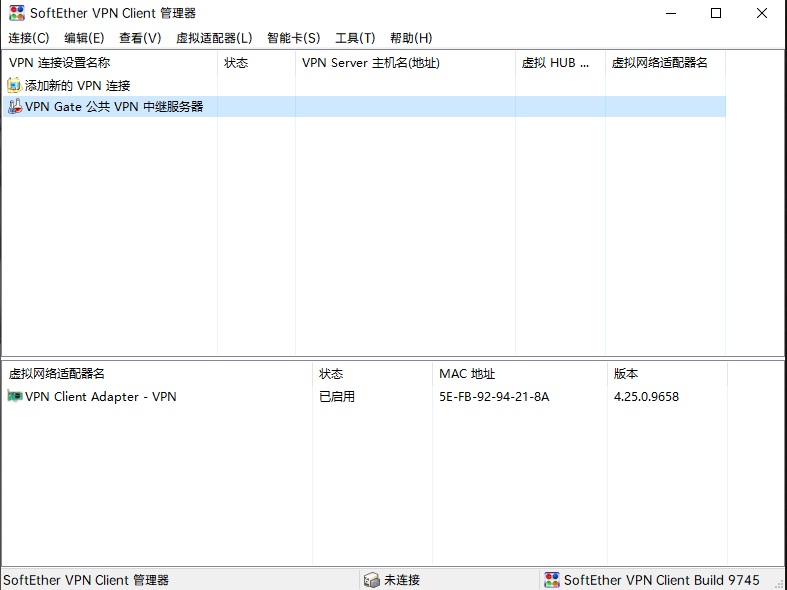The height and width of the screenshot is (590, 787).
Task: Open the 编辑(E) menu
Action: pos(84,38)
